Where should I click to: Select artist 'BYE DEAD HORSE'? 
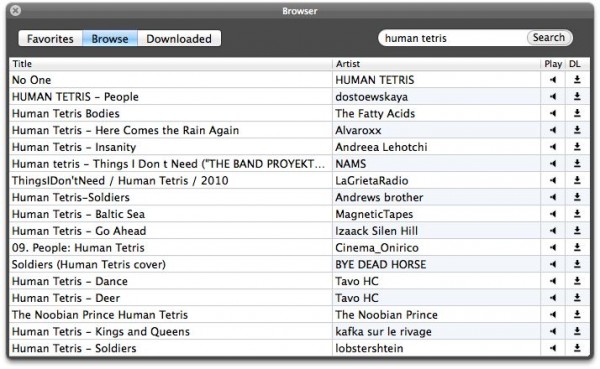point(381,264)
